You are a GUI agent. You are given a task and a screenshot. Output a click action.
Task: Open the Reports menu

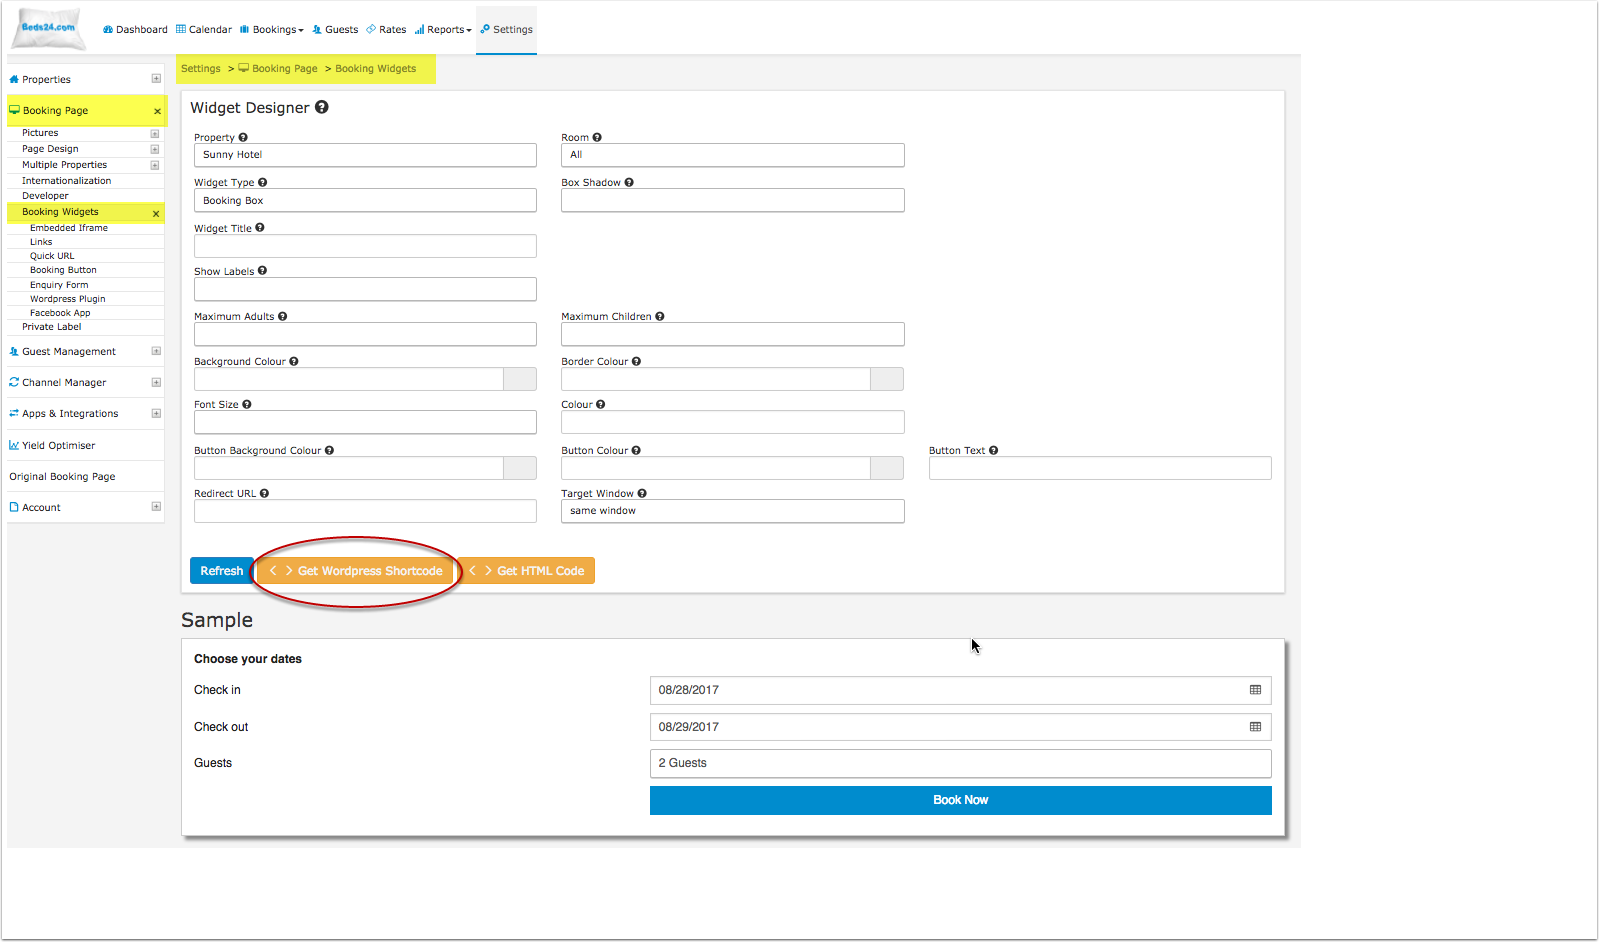443,30
